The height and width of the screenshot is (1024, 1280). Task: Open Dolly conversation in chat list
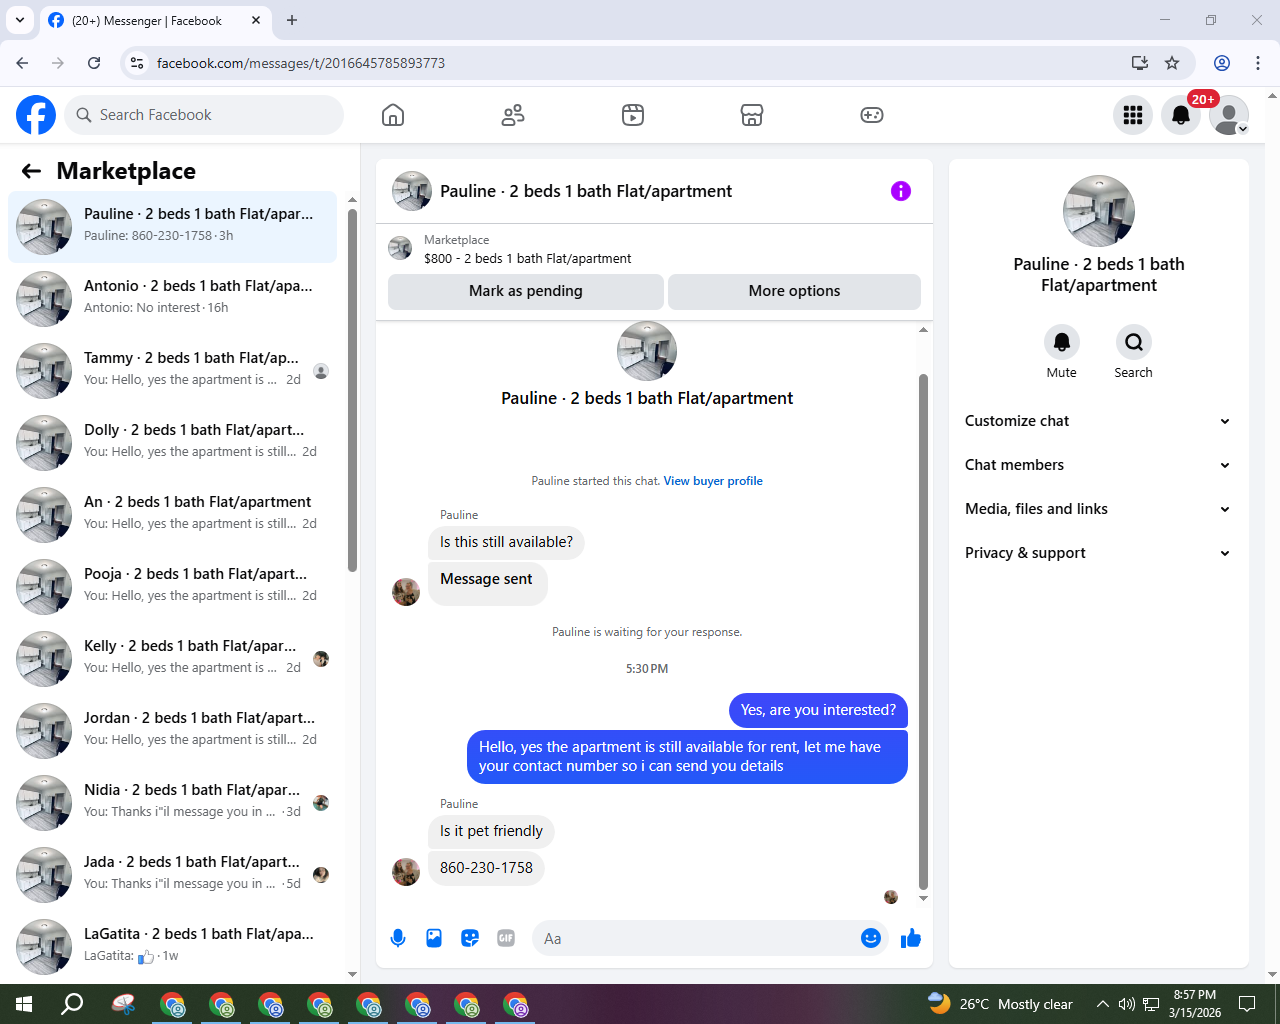tap(172, 443)
